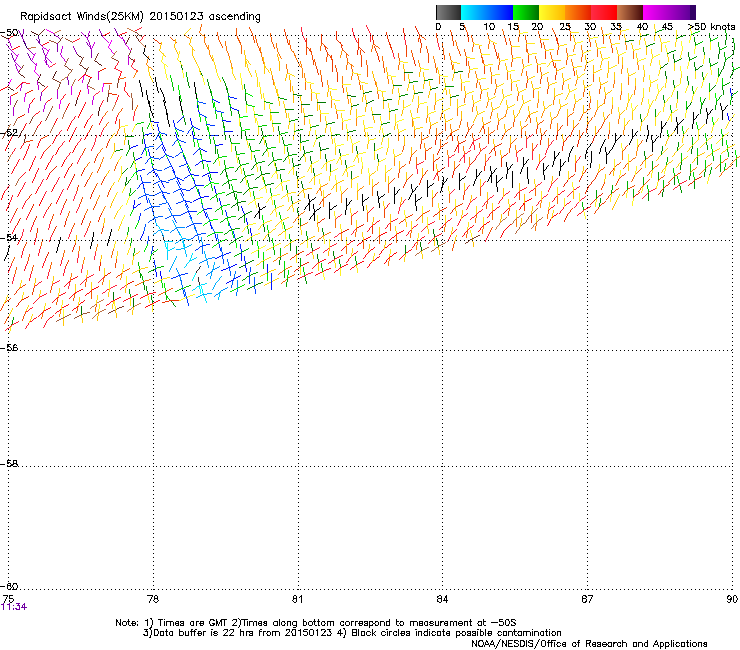This screenshot has width=740, height=650.
Task: Click the '-56' latitude axis label
Action: 9,347
